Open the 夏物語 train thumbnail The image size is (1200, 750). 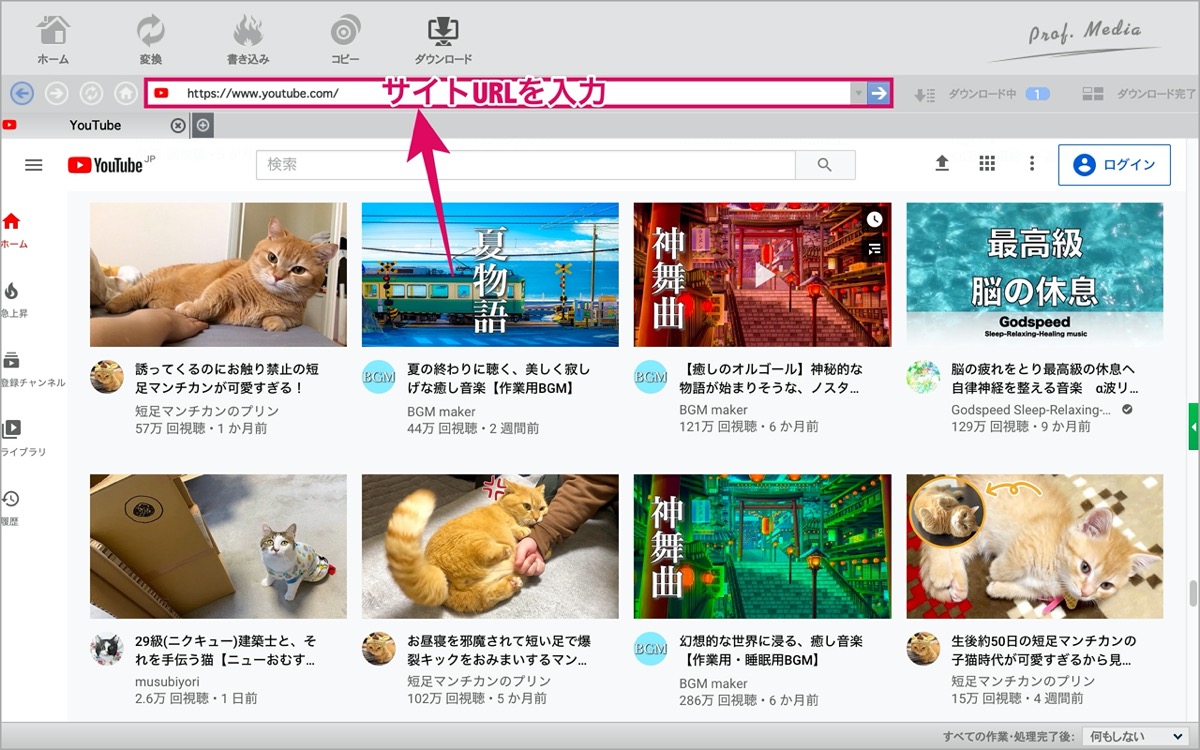point(490,275)
